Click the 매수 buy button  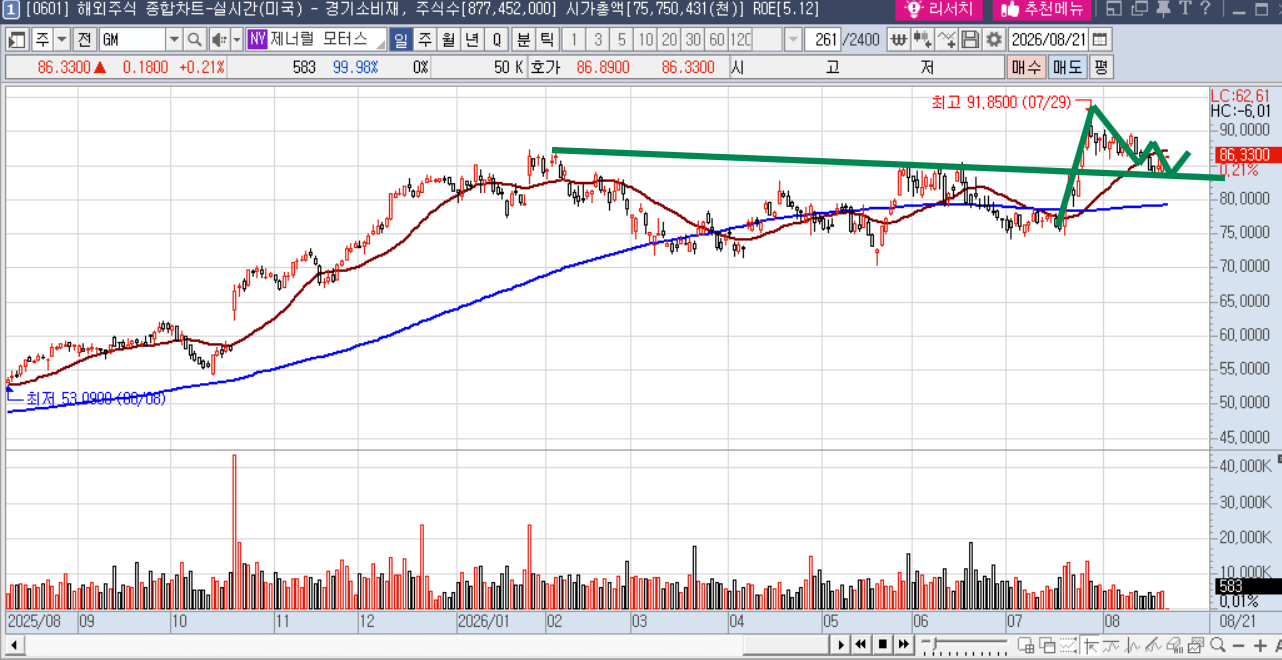[x=1026, y=68]
